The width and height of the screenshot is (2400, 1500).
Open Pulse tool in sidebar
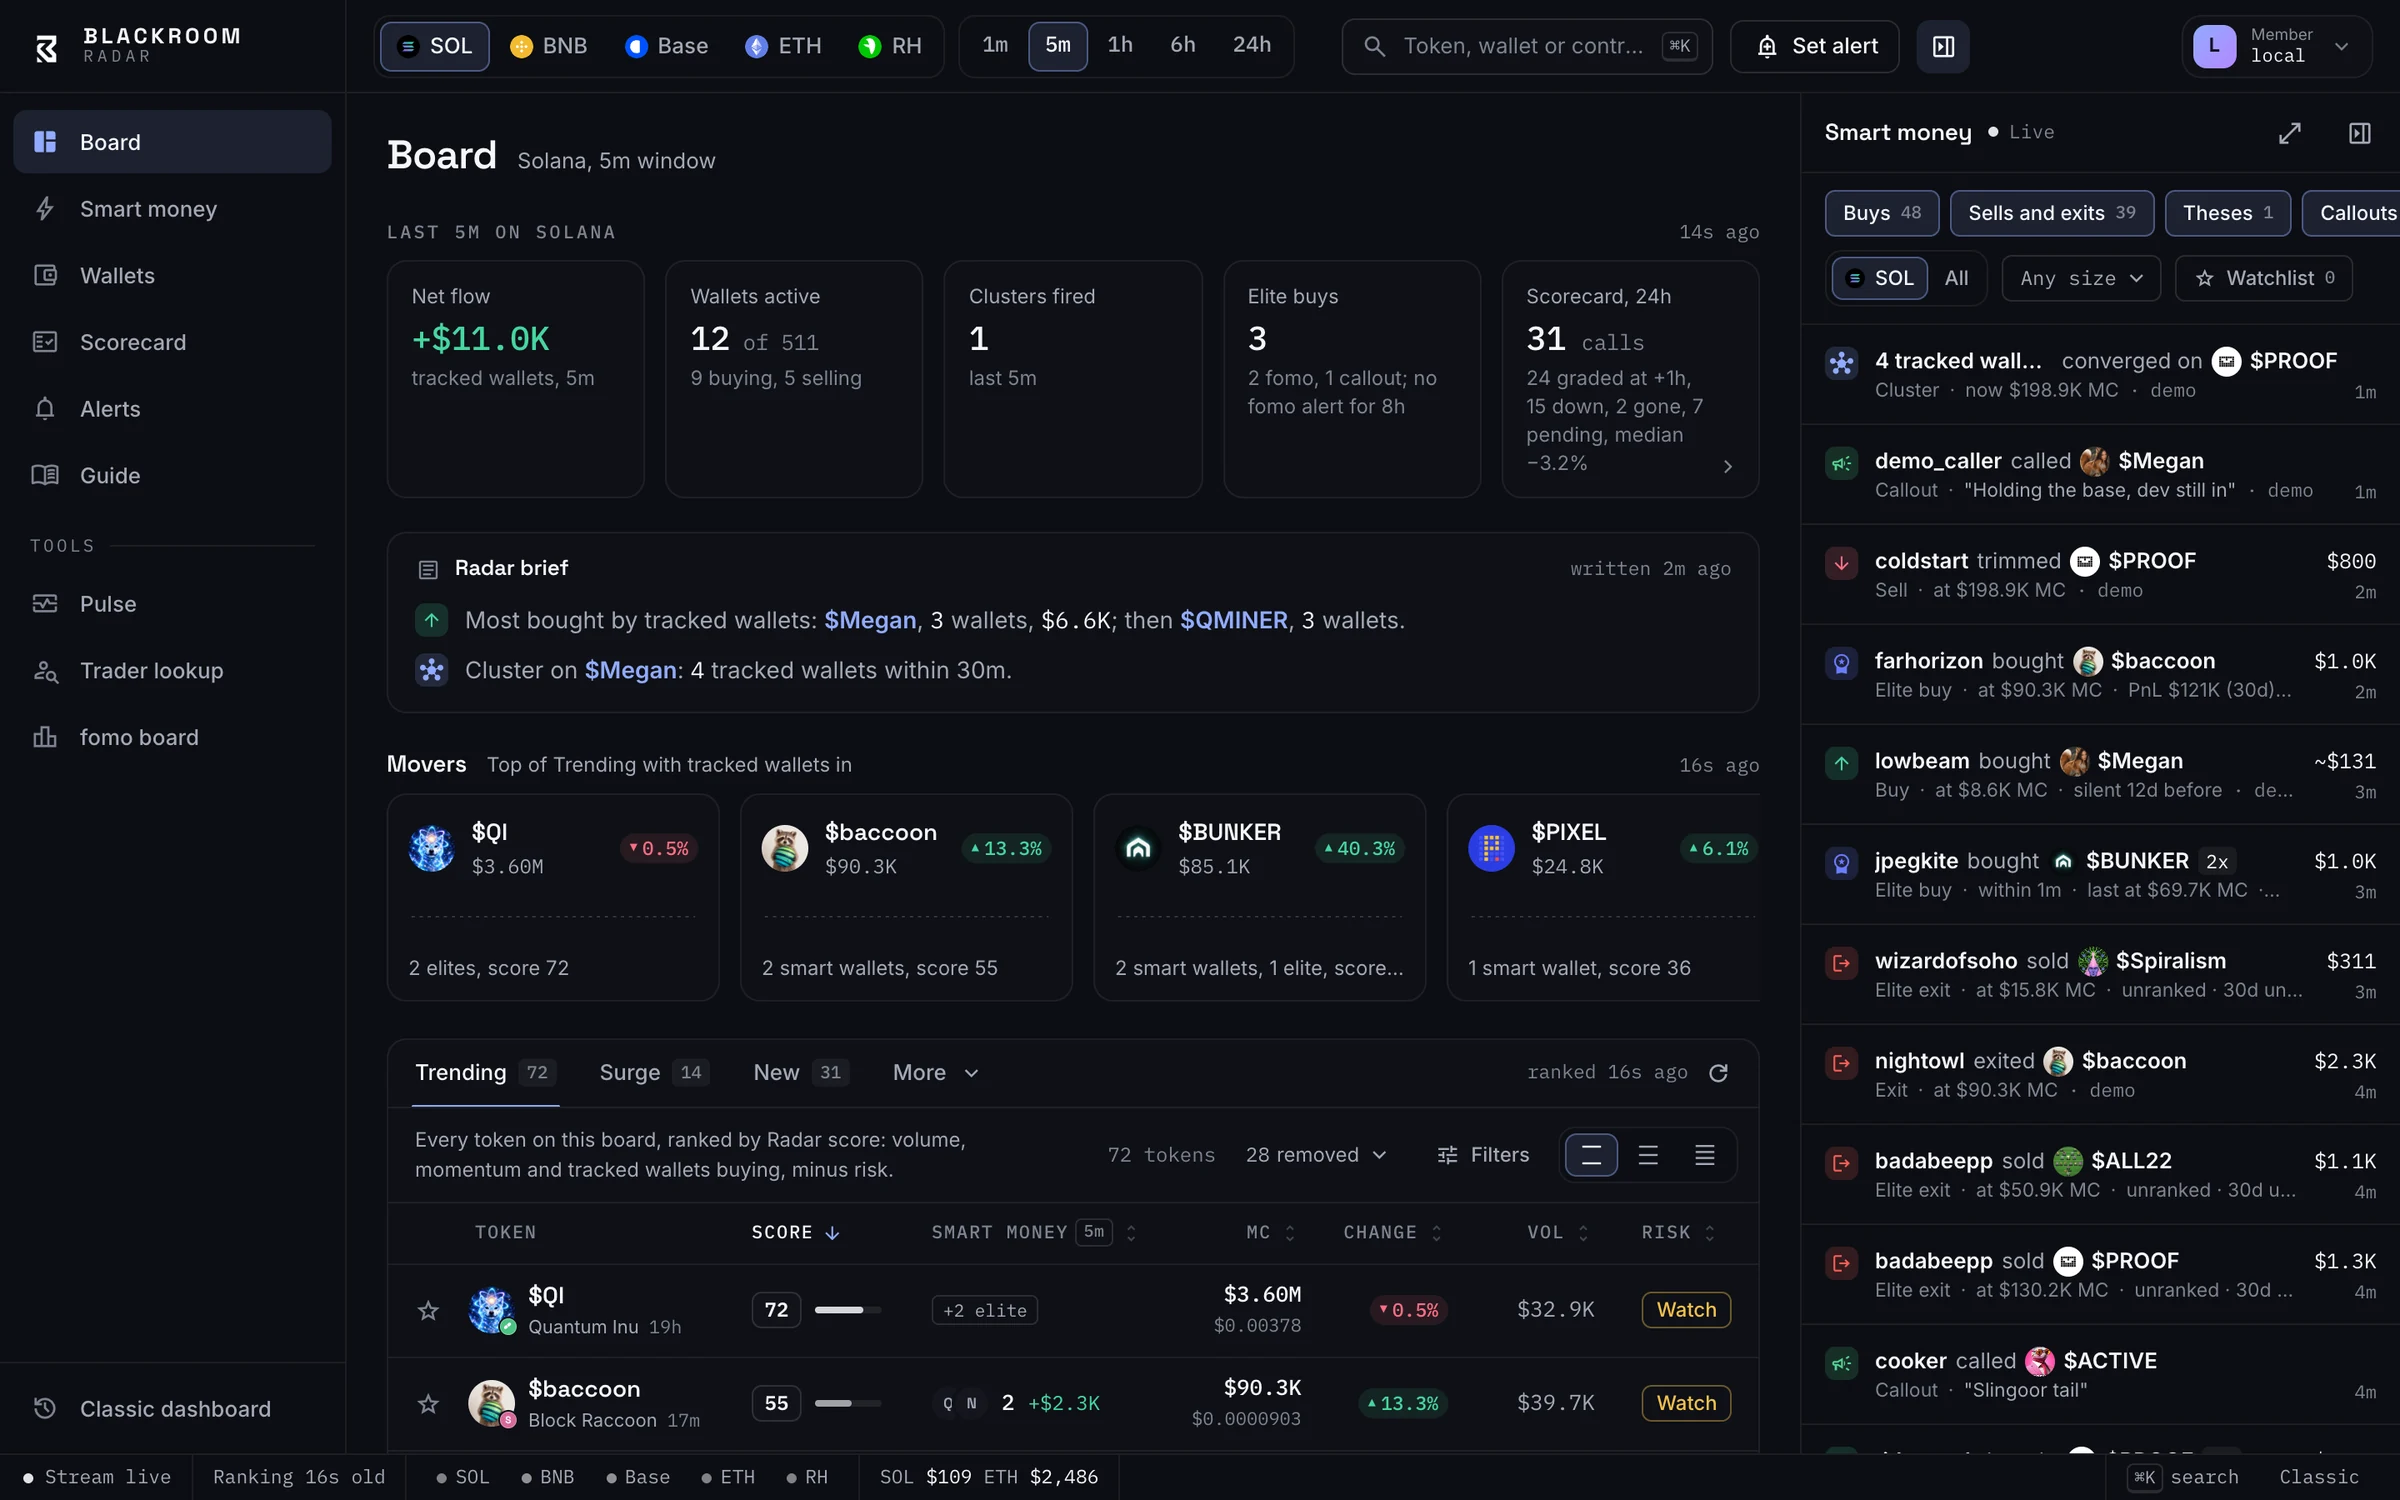tap(172, 604)
